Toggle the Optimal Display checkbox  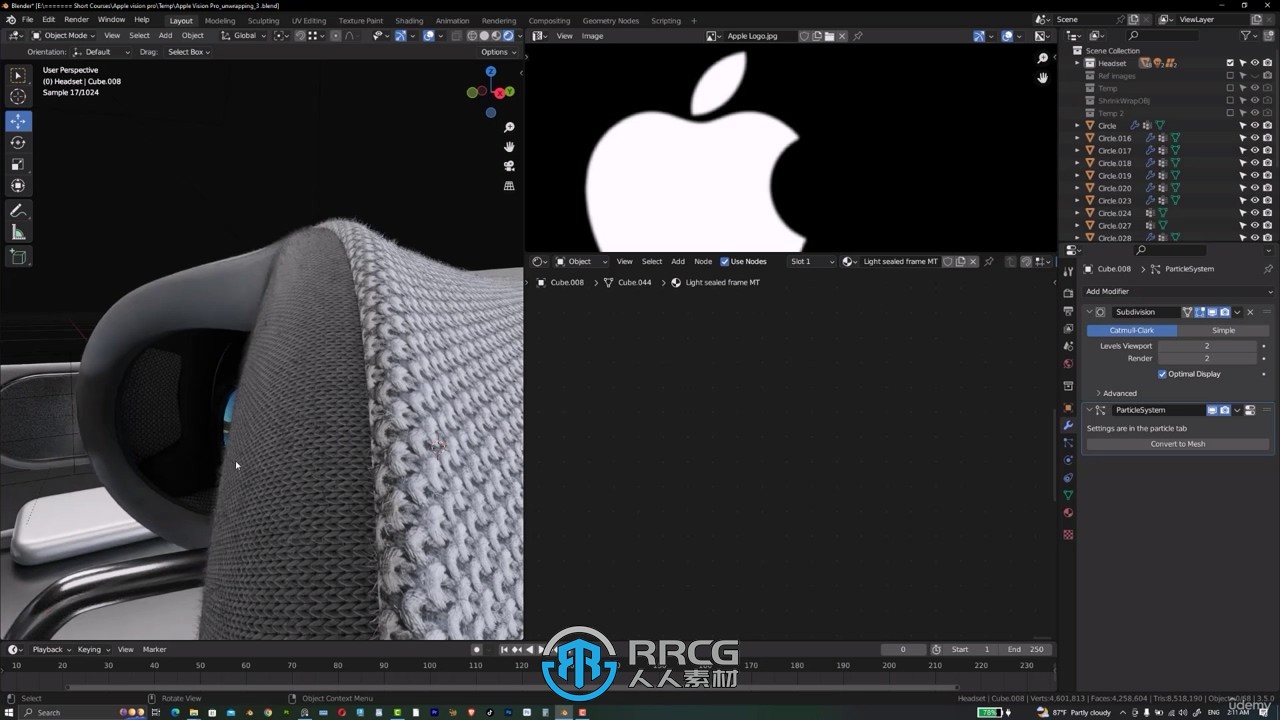click(1162, 374)
